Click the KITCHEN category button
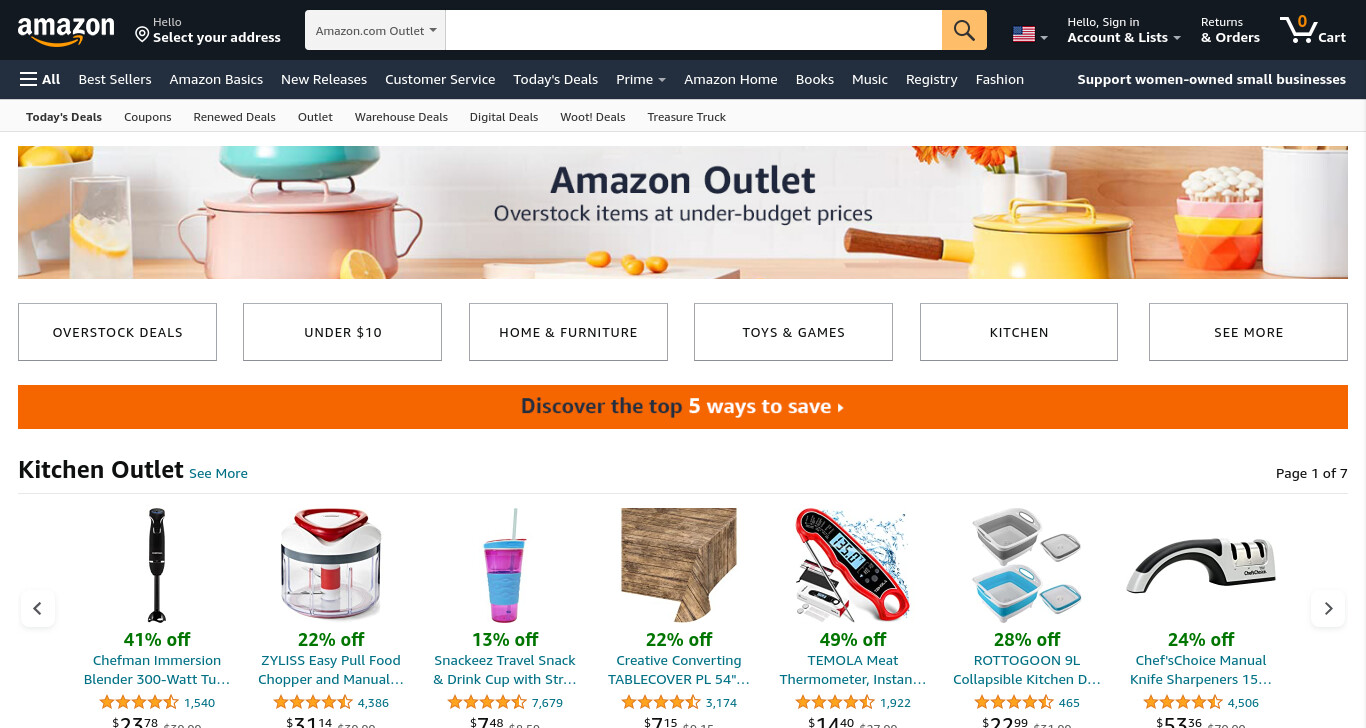The height and width of the screenshot is (728, 1366). [x=1019, y=332]
